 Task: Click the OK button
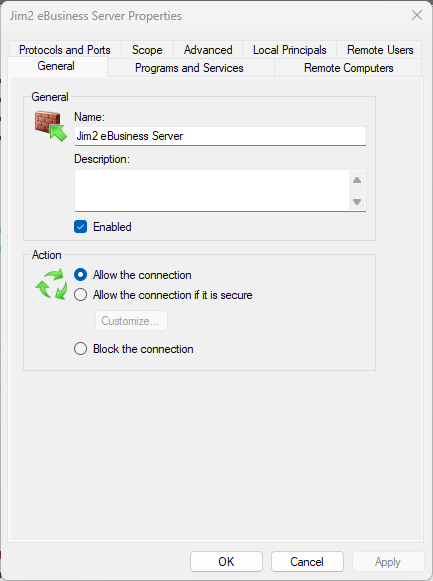point(226,561)
